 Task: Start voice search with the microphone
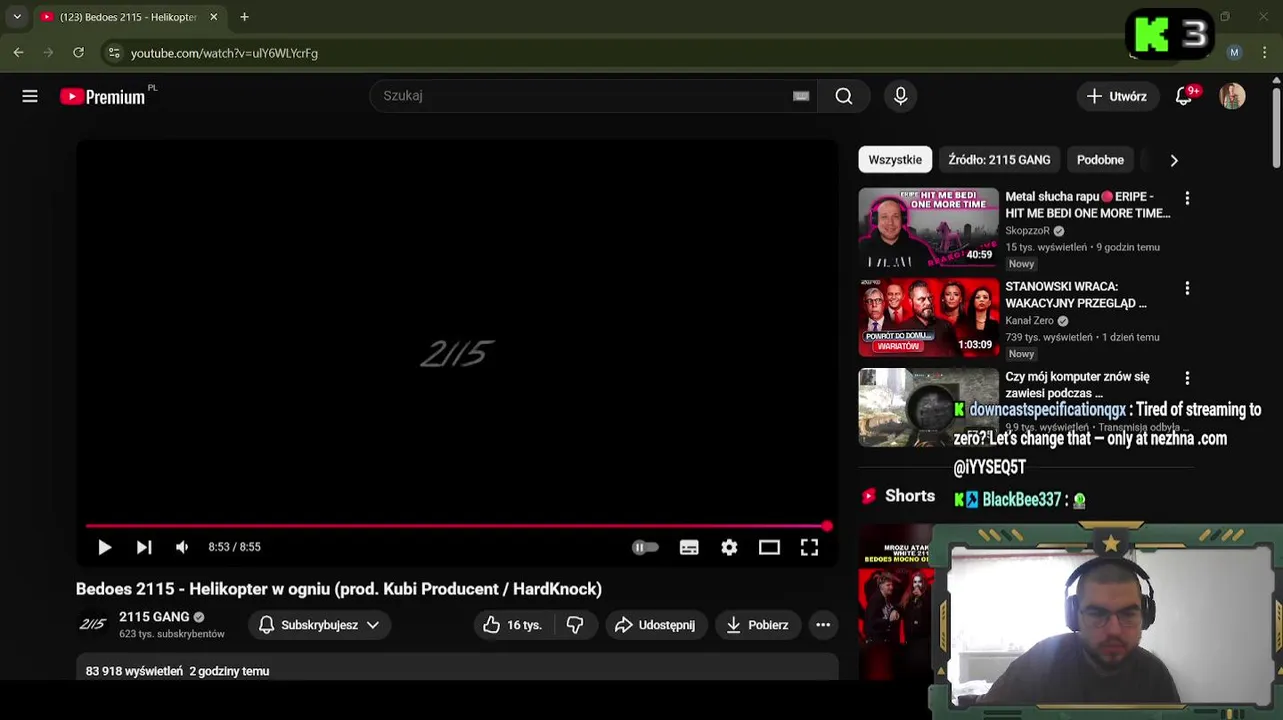901,96
